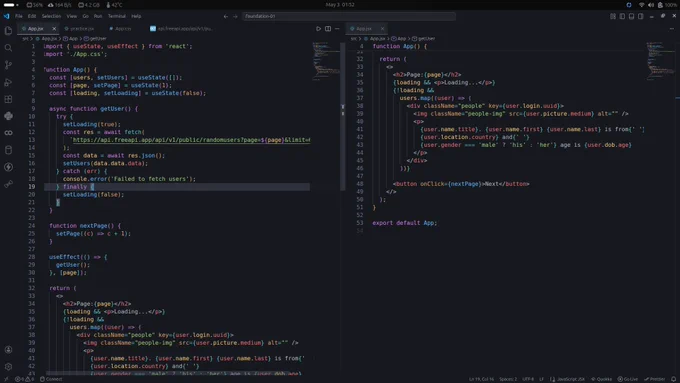Close the App.jsx tab in left editor

coord(54,29)
